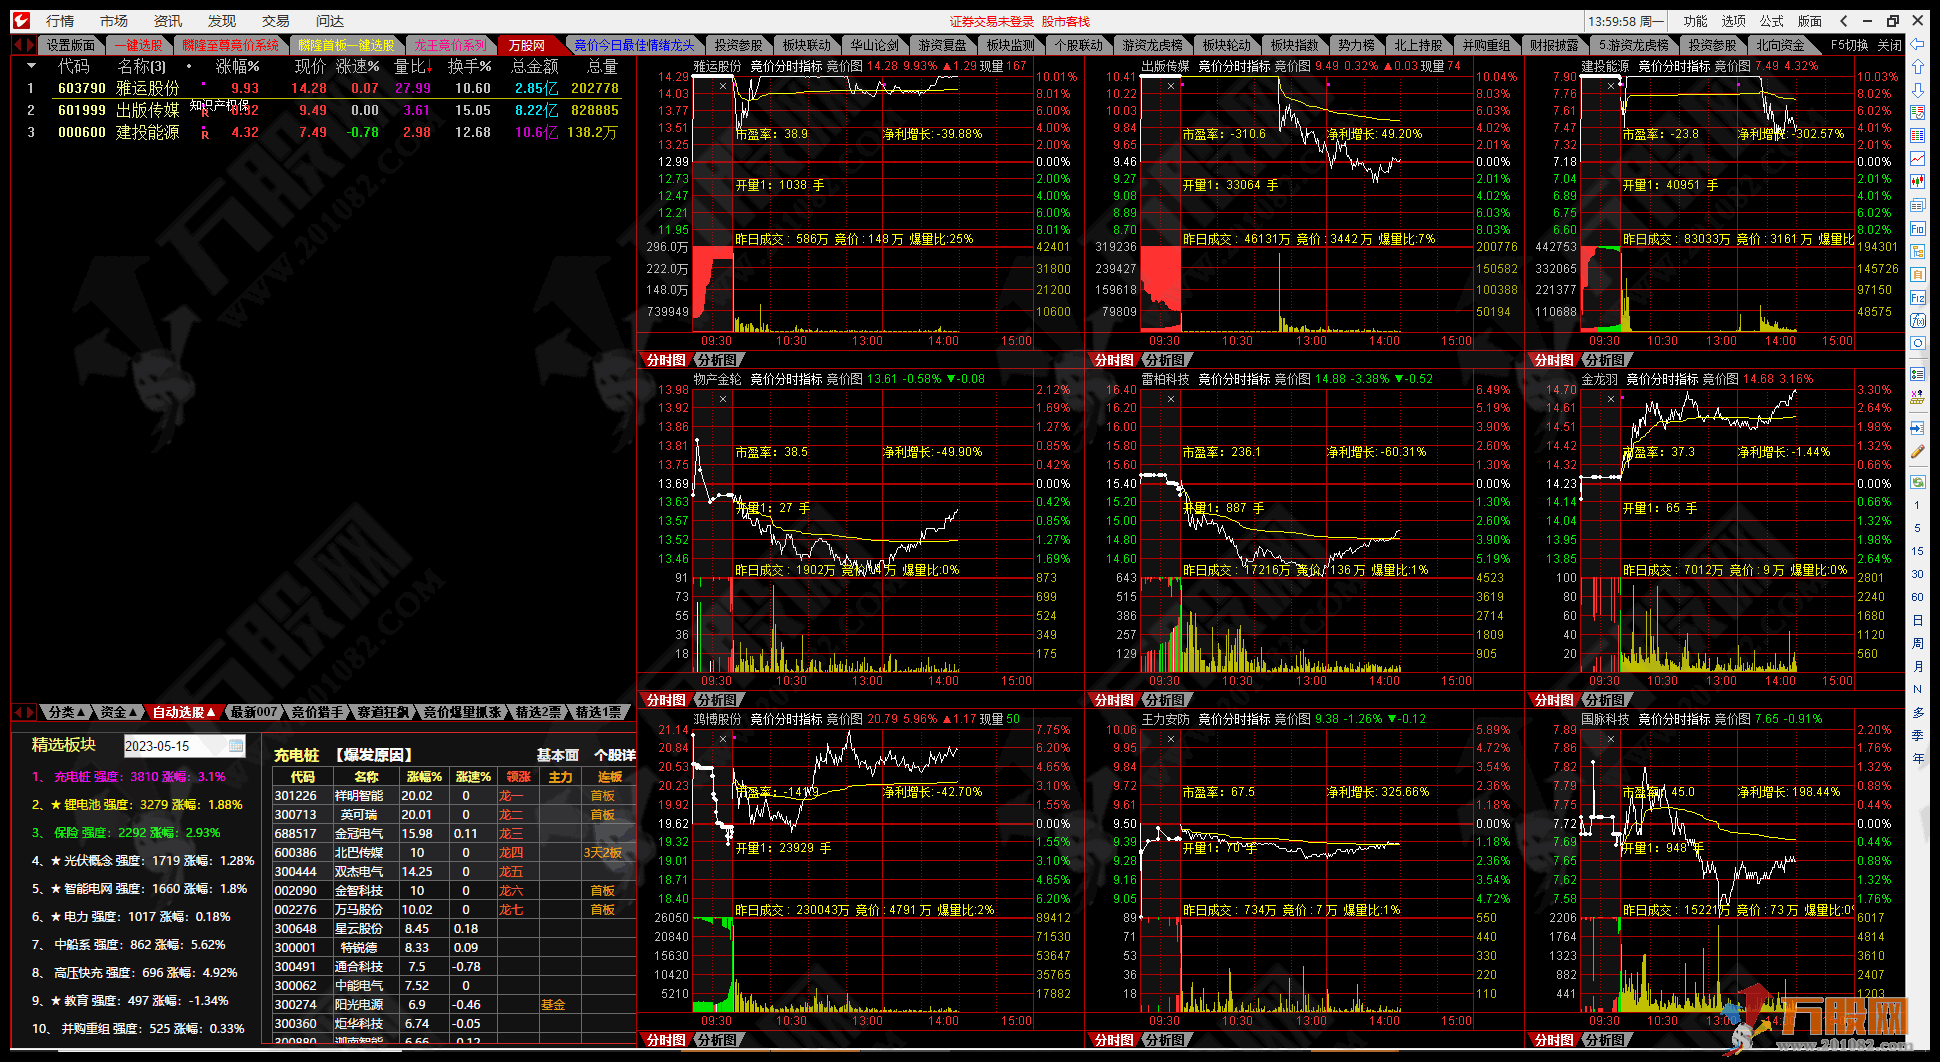The height and width of the screenshot is (1062, 1940).
Task: Open the news document icon in right toolbar
Action: tap(1917, 205)
